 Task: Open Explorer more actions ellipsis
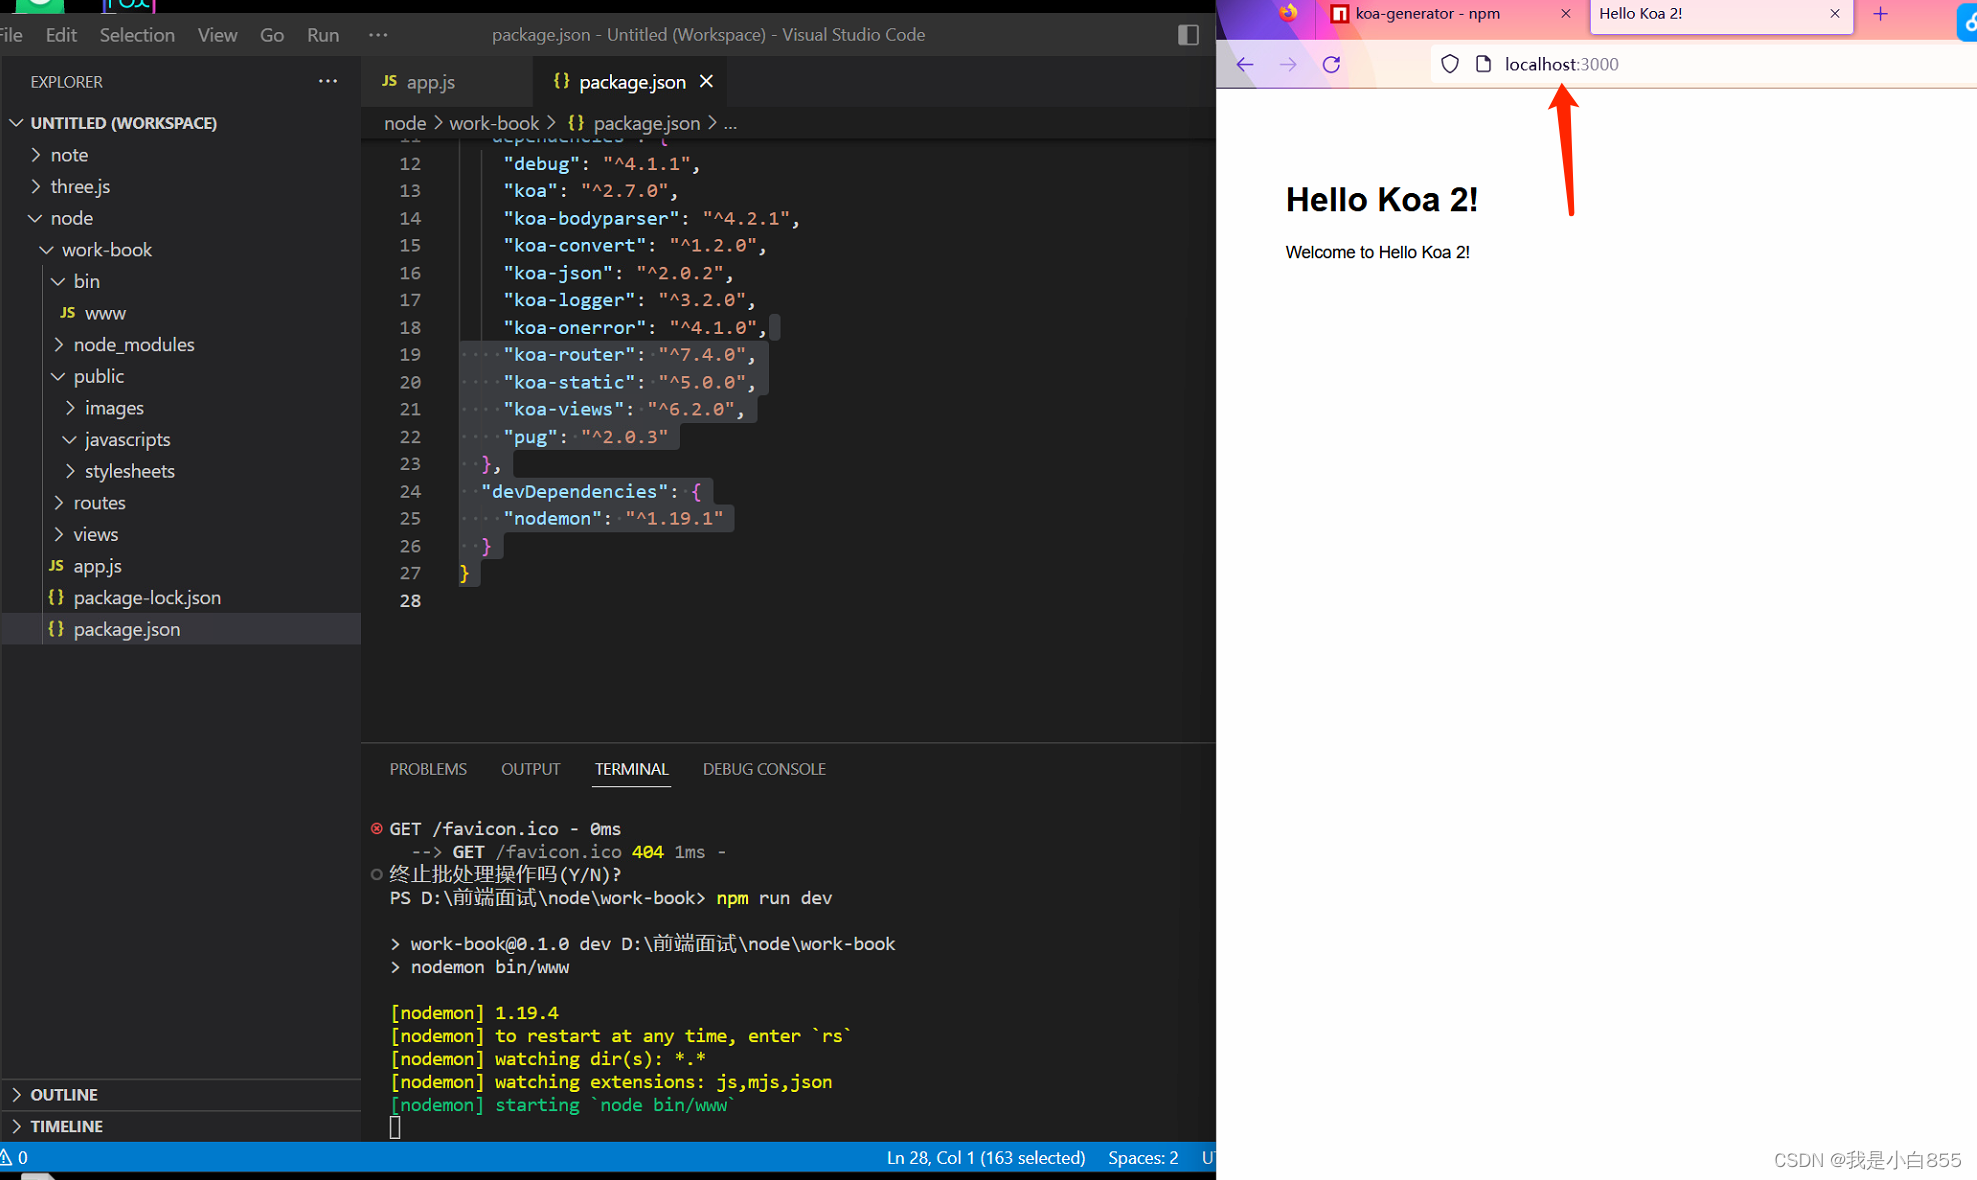(328, 81)
